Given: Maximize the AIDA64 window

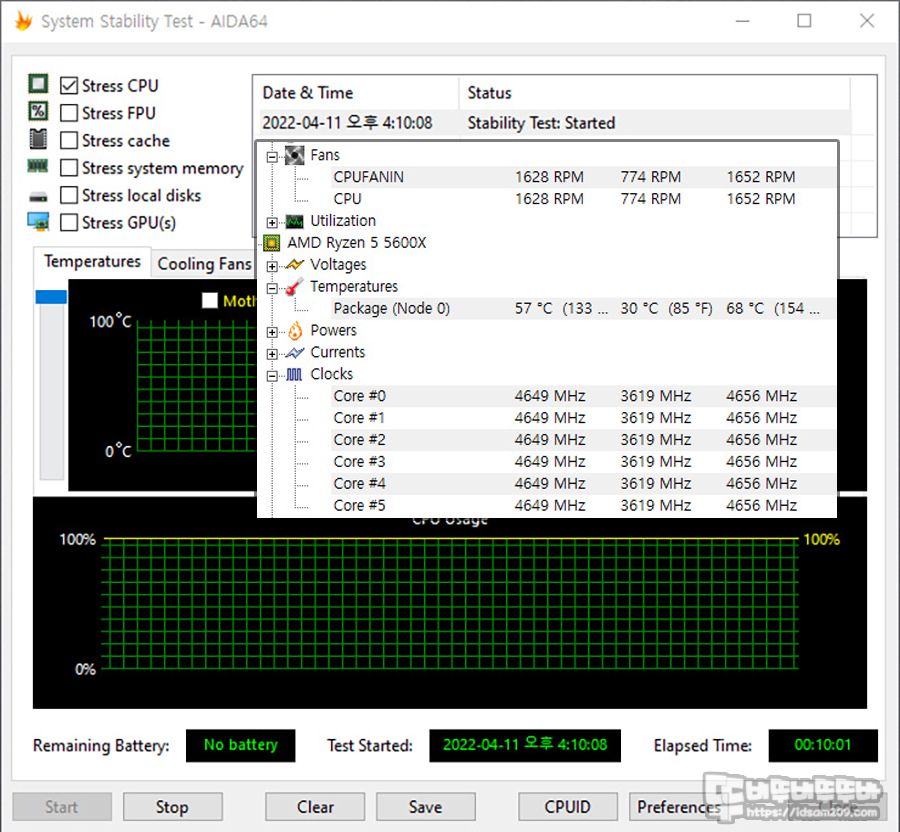Looking at the screenshot, I should pyautogui.click(x=804, y=21).
